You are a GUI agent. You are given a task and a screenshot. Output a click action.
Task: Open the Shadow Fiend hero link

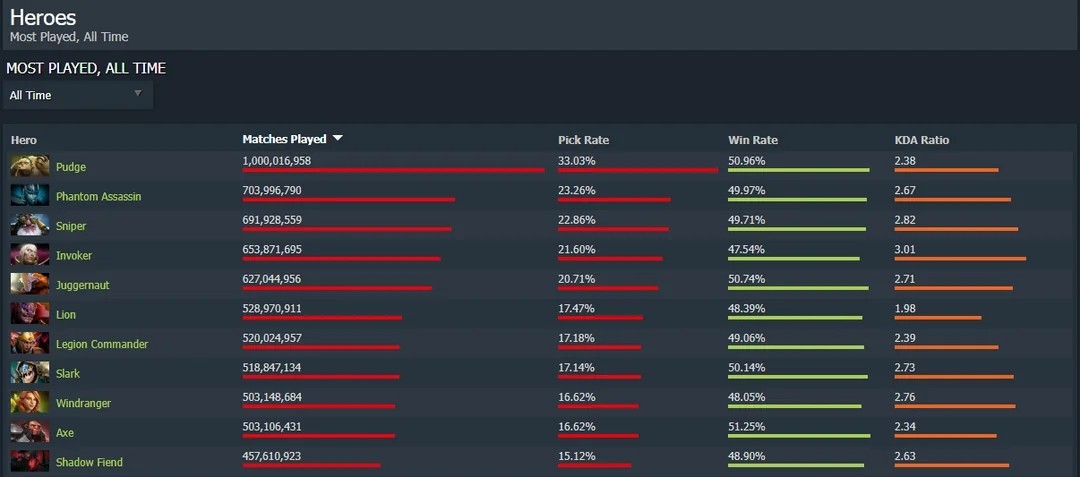(x=90, y=463)
